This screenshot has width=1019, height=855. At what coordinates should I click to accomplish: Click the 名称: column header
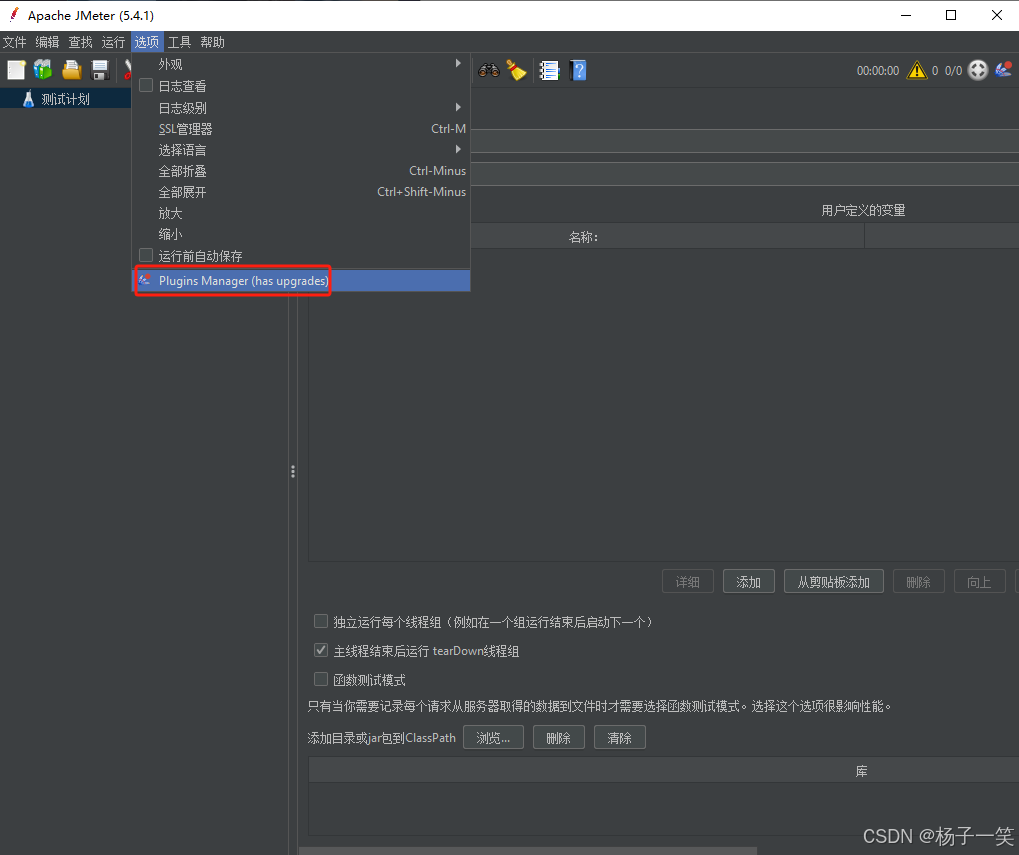click(585, 236)
